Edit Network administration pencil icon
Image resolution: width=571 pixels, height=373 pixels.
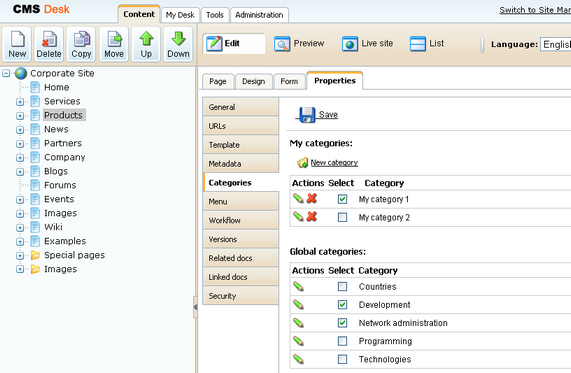pos(298,323)
